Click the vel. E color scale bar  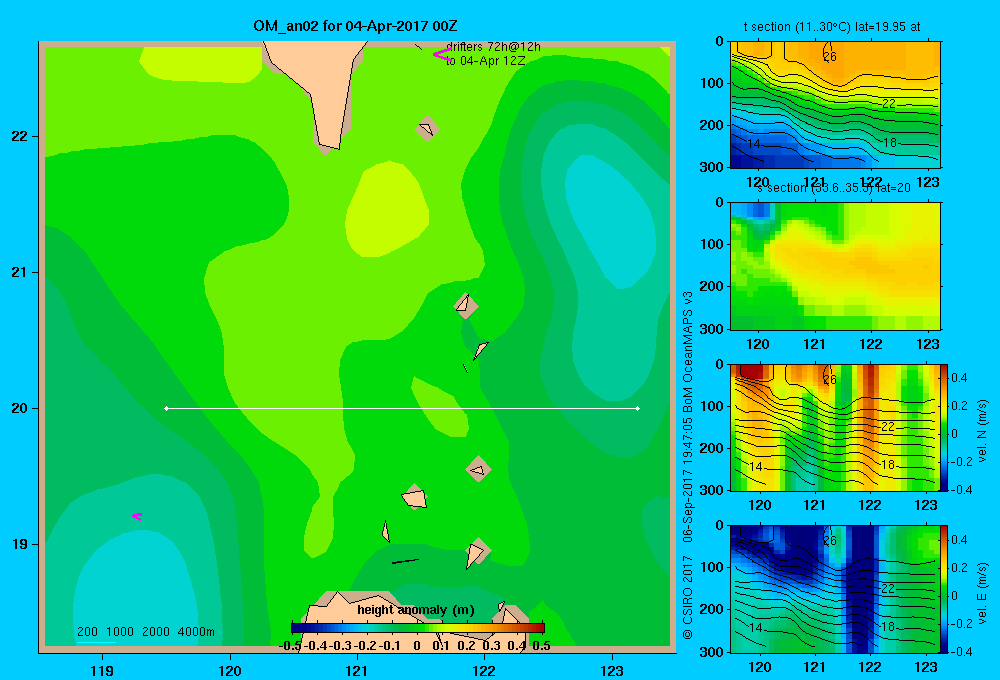click(945, 589)
